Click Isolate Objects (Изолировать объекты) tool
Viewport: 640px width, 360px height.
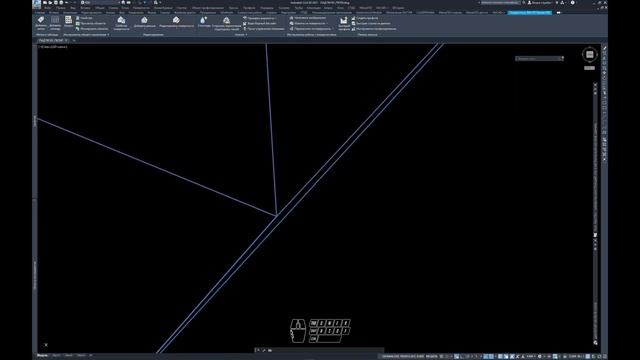(92, 29)
